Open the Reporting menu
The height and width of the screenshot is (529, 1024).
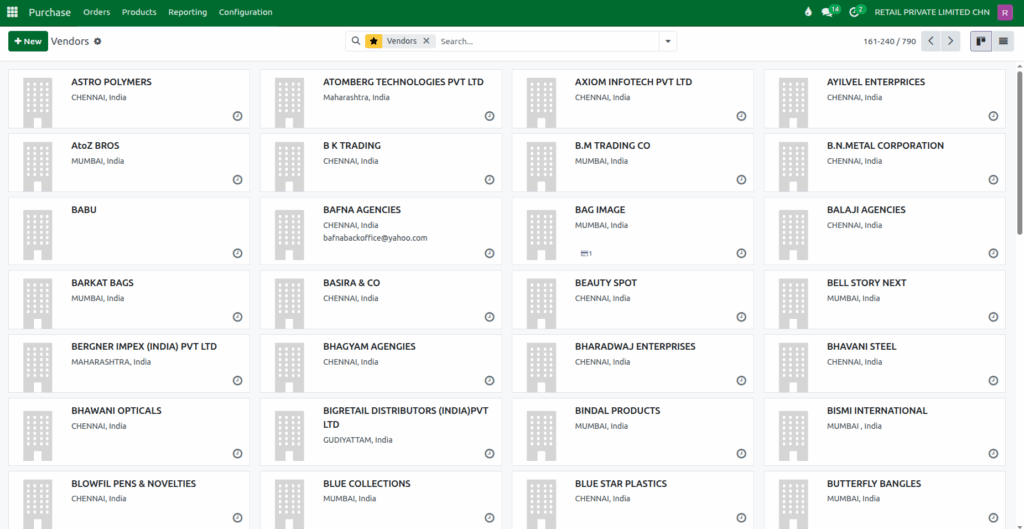coord(187,12)
